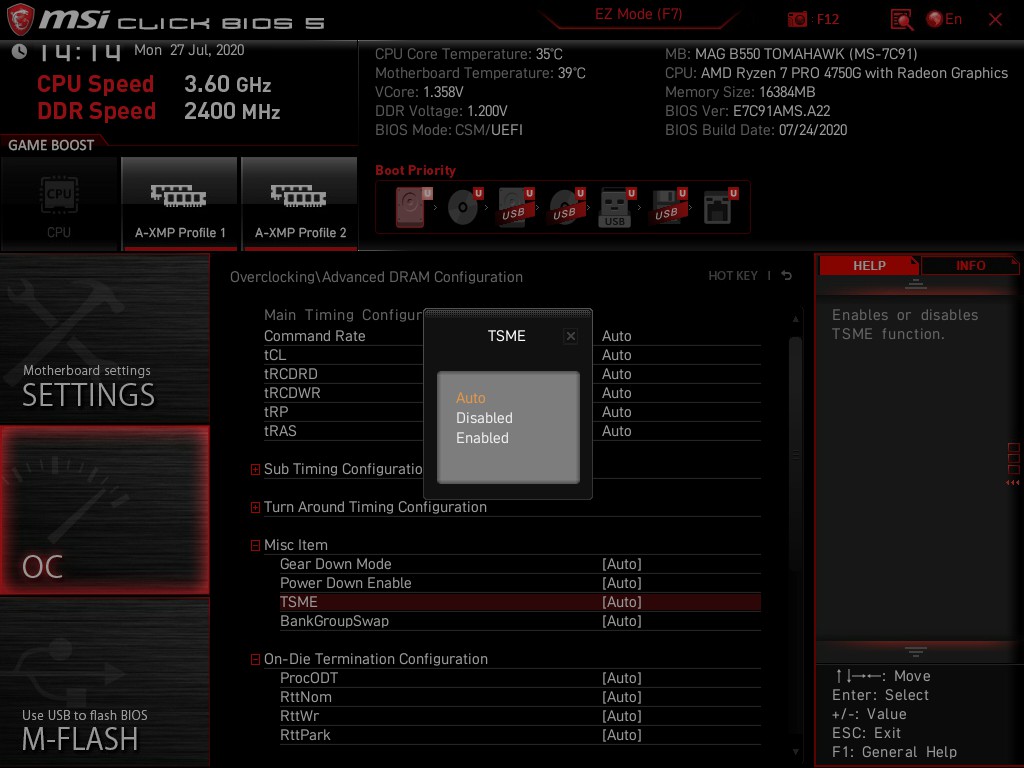Click the back arrow next to HOT KEY
The height and width of the screenshot is (768, 1024).
point(787,276)
